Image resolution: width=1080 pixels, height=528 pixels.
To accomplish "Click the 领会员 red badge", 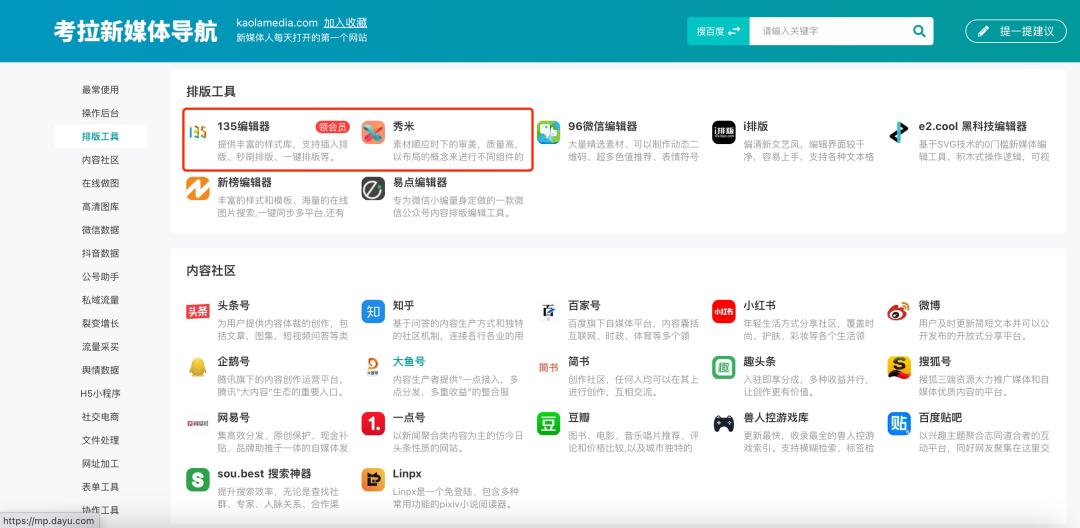I will pos(333,127).
